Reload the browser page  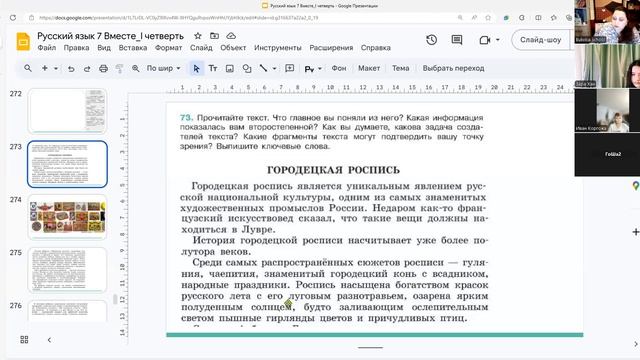coord(13,18)
